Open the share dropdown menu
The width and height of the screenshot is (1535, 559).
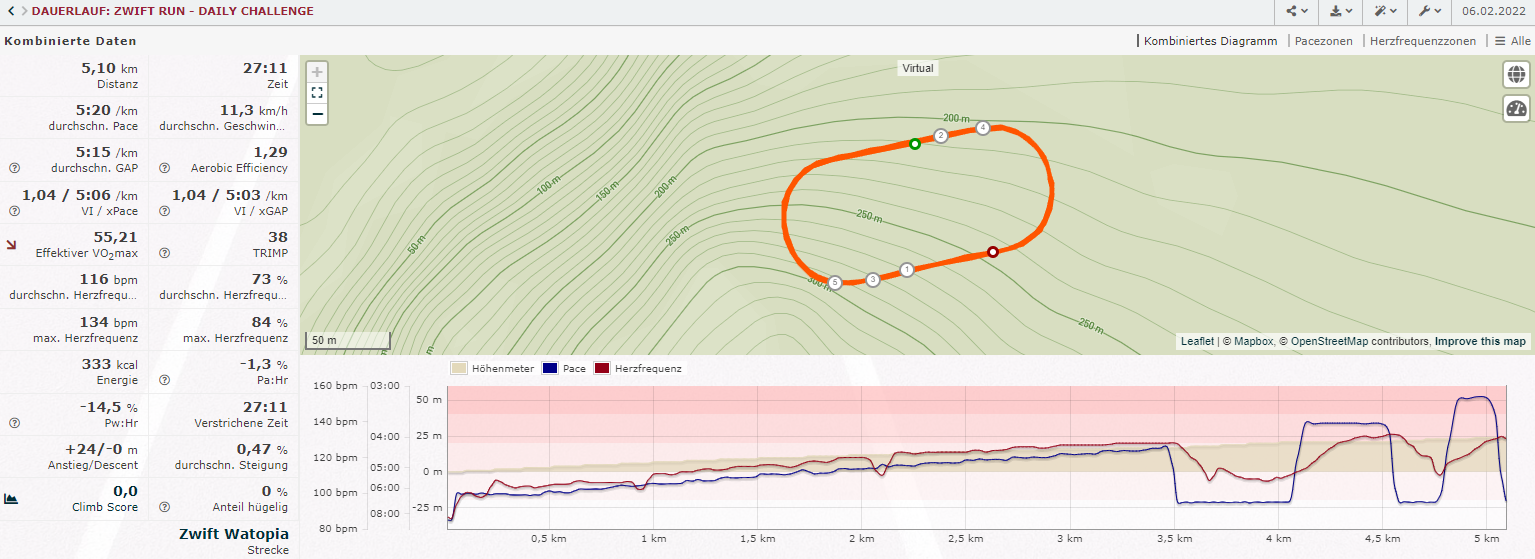1296,12
